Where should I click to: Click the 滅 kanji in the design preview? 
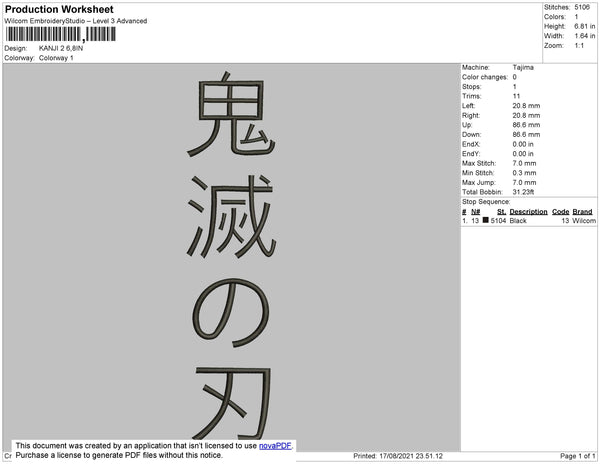coord(231,216)
